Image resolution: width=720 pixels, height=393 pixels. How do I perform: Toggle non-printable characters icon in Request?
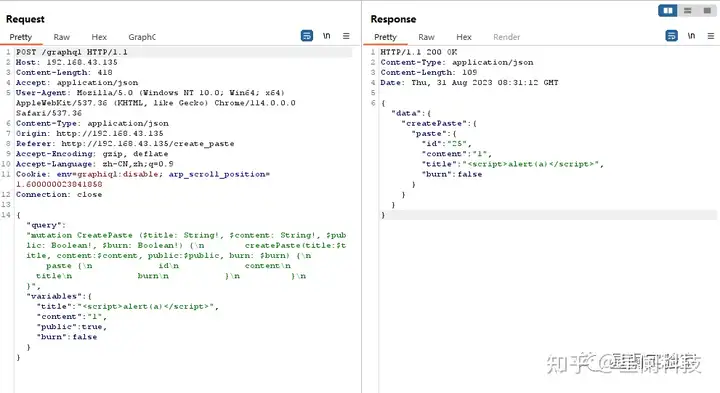(326, 36)
